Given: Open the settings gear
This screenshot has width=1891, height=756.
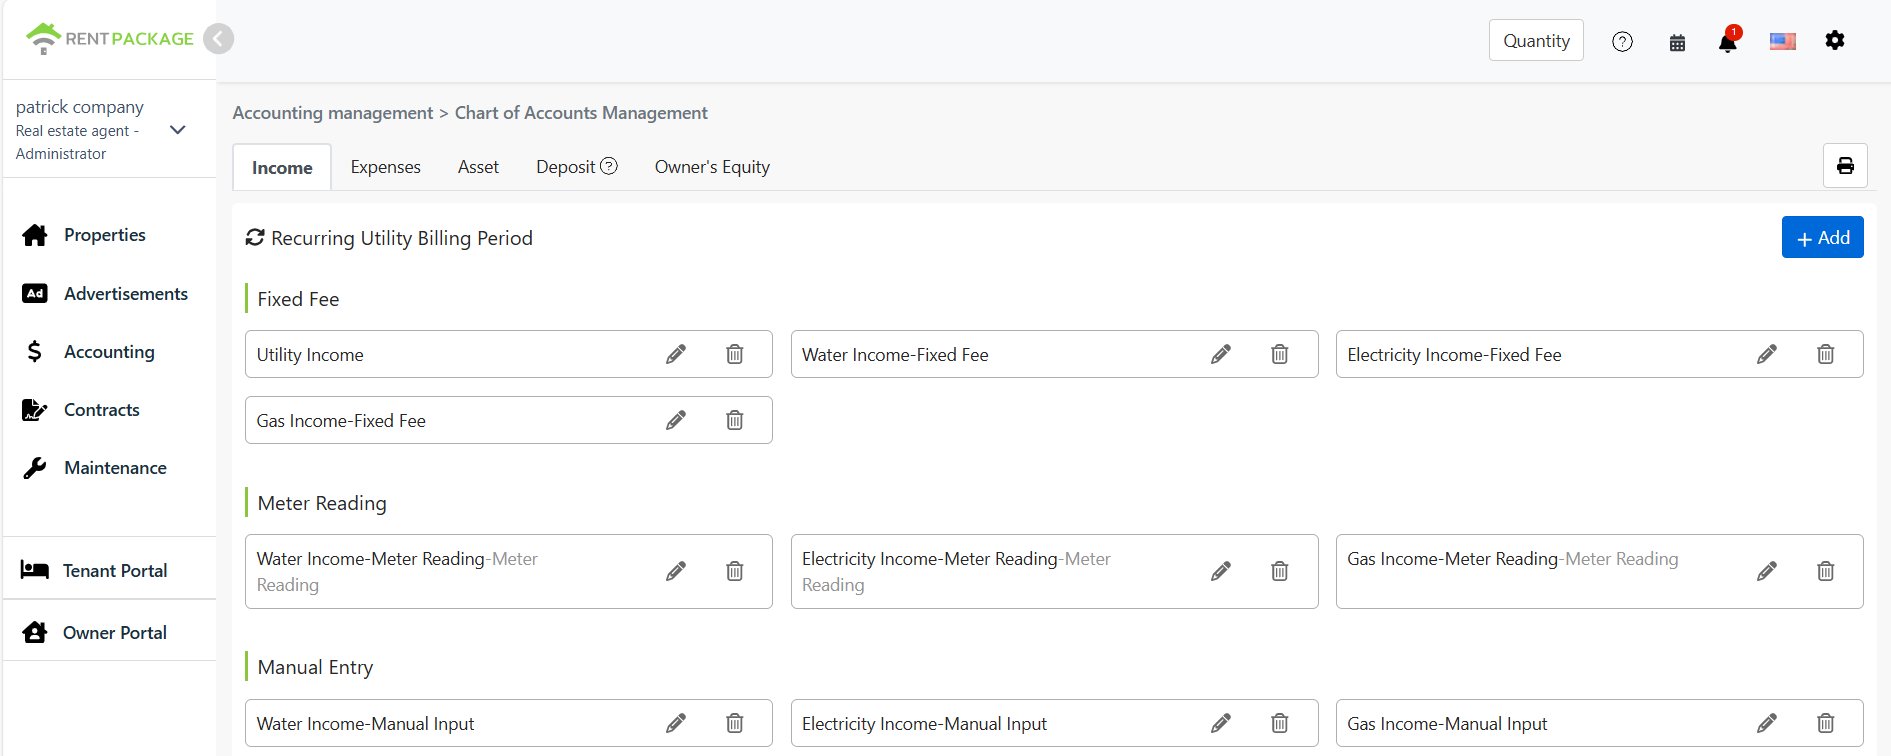Looking at the screenshot, I should point(1834,41).
